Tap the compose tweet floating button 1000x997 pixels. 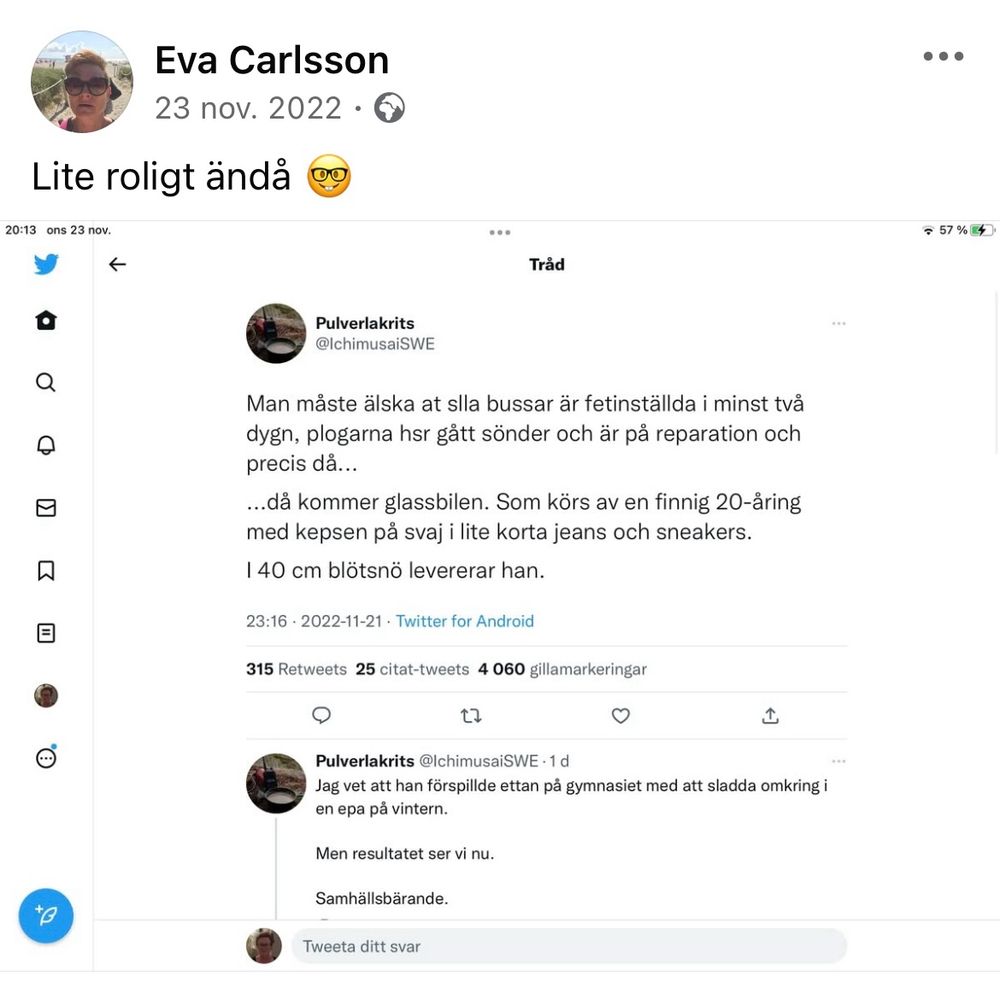click(46, 915)
